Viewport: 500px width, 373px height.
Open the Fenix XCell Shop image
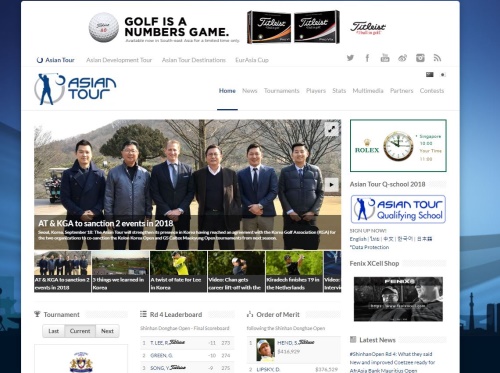(x=398, y=299)
